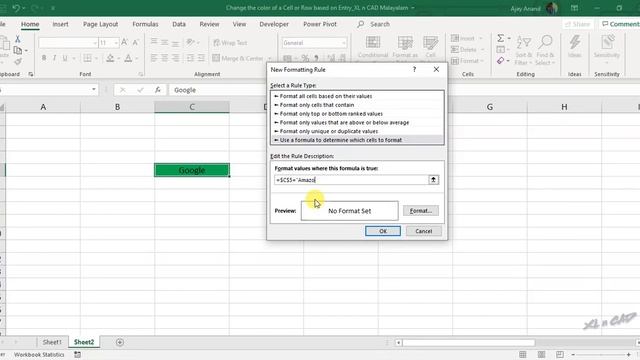Click the Comments button
The width and height of the screenshot is (640, 360).
point(620,24)
